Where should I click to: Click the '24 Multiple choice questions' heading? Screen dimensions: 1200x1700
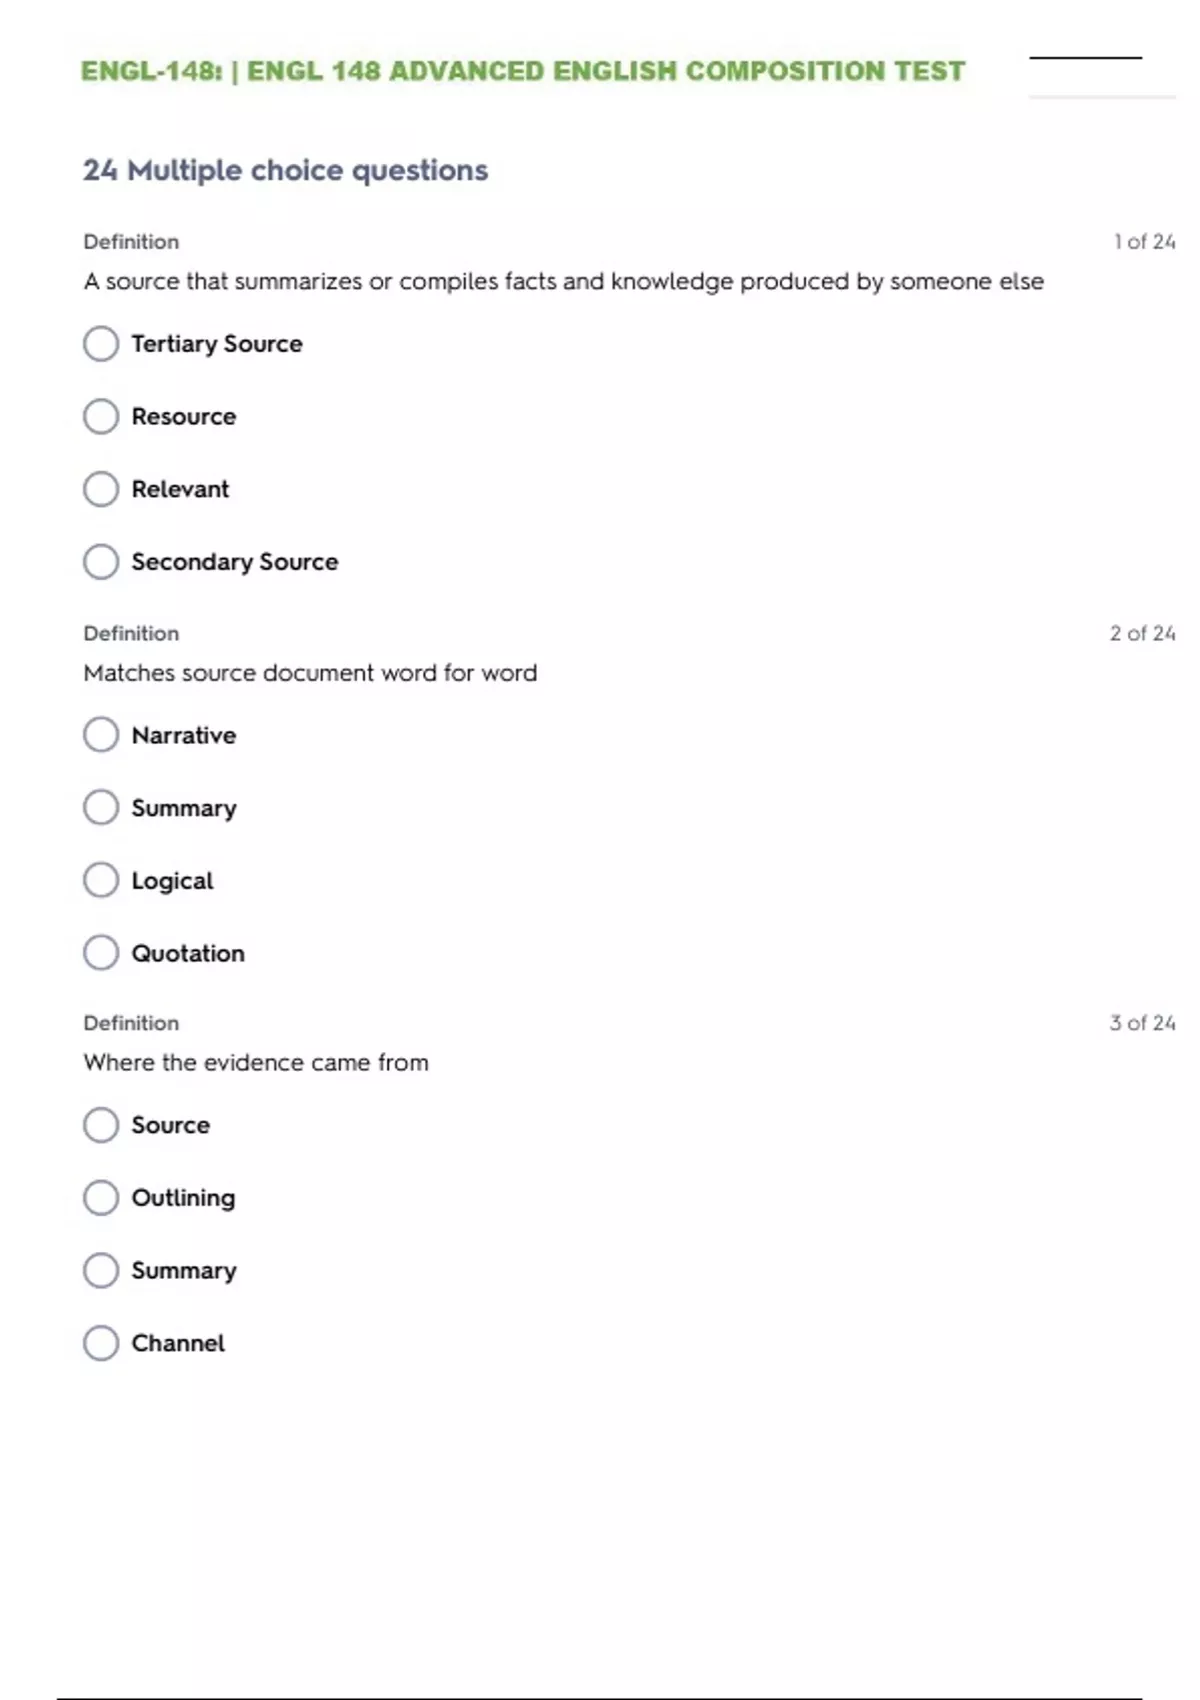pyautogui.click(x=286, y=170)
